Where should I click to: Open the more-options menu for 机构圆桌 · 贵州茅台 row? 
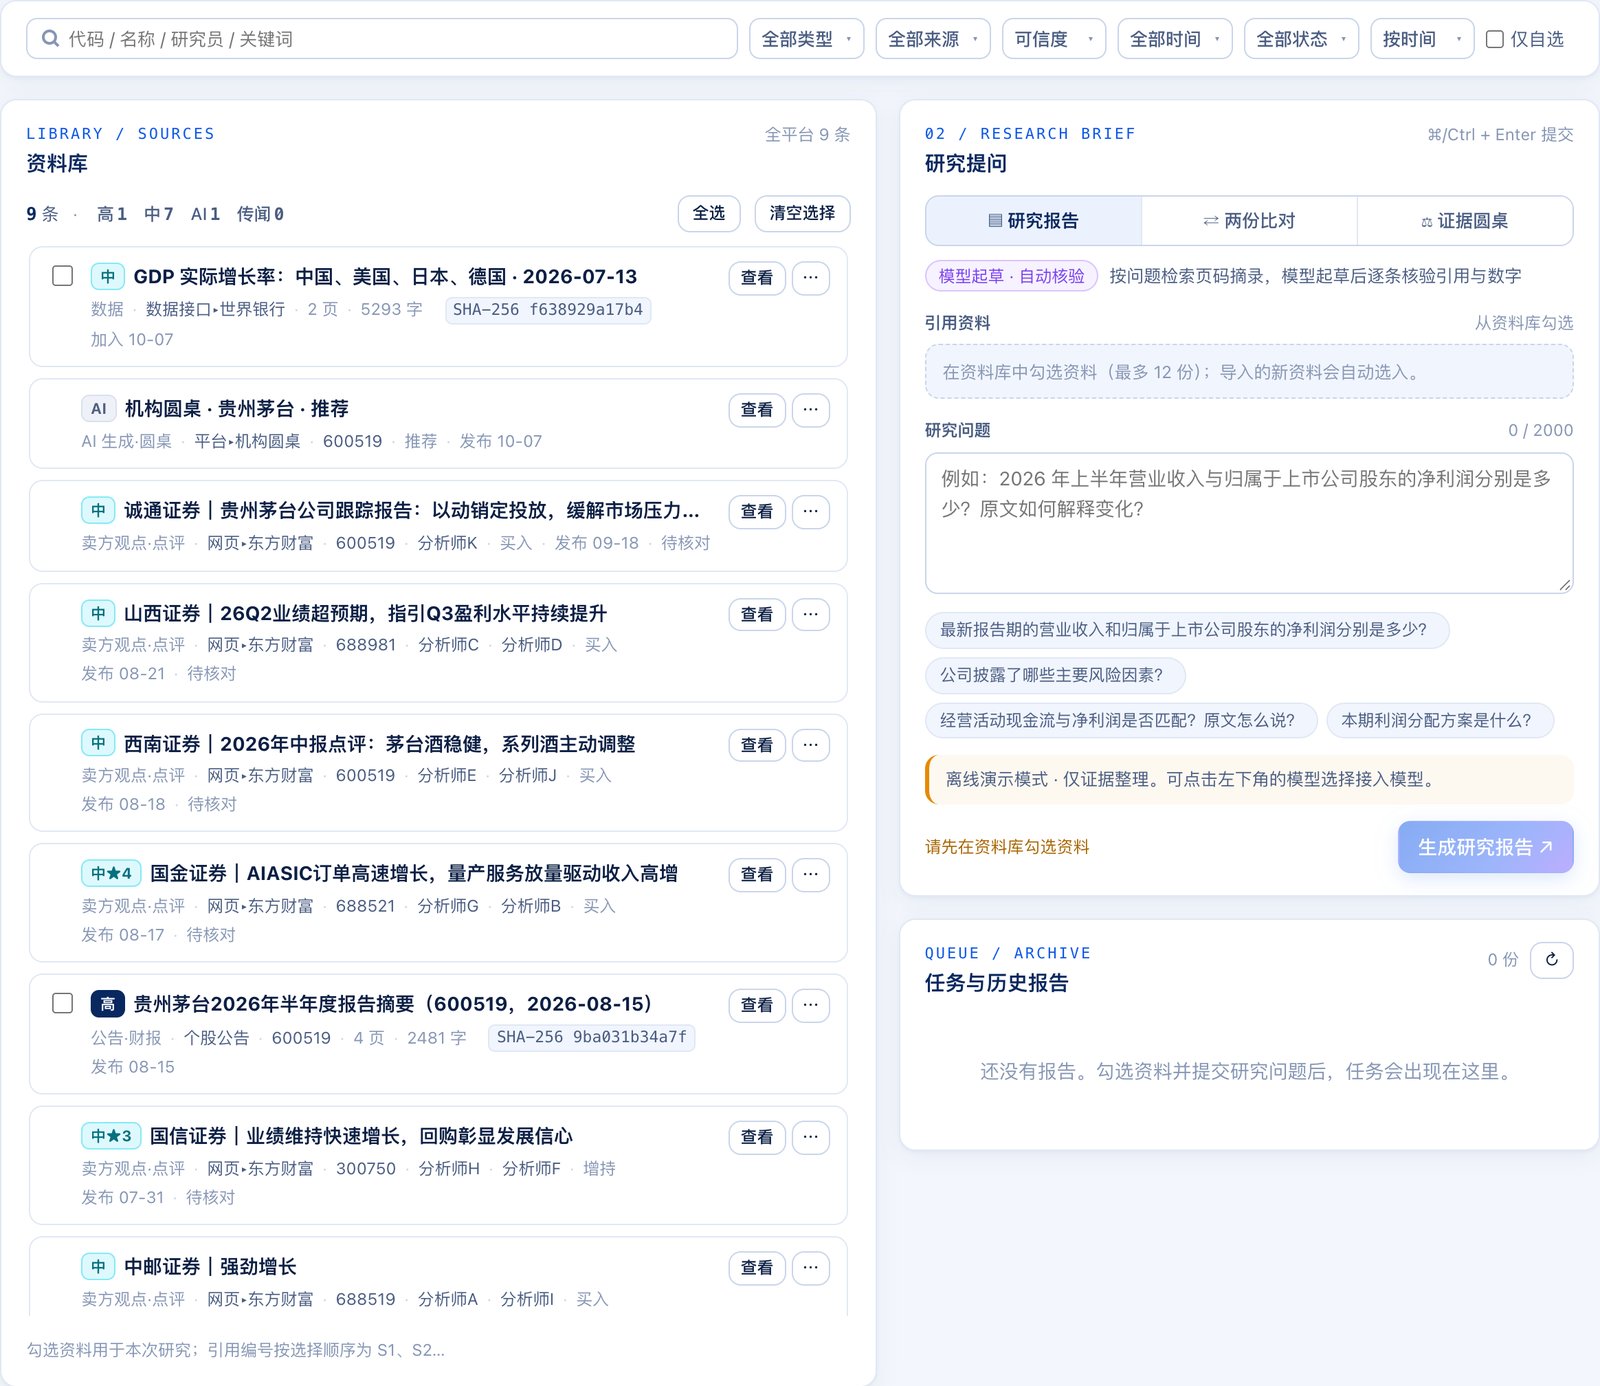(810, 409)
